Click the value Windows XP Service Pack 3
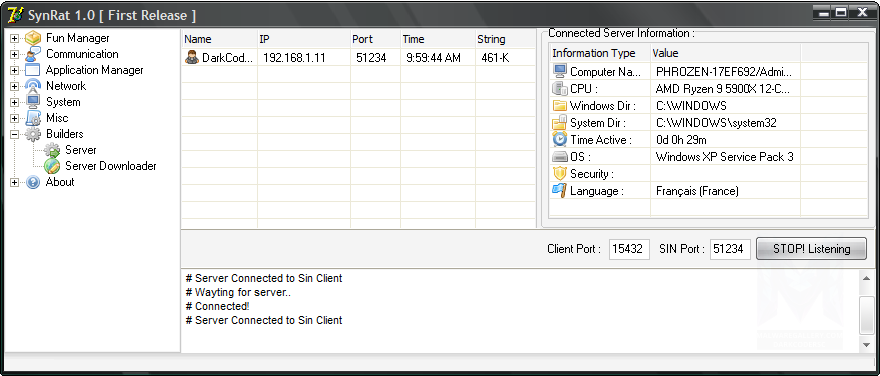Screen dimensions: 880x376 coord(725,157)
